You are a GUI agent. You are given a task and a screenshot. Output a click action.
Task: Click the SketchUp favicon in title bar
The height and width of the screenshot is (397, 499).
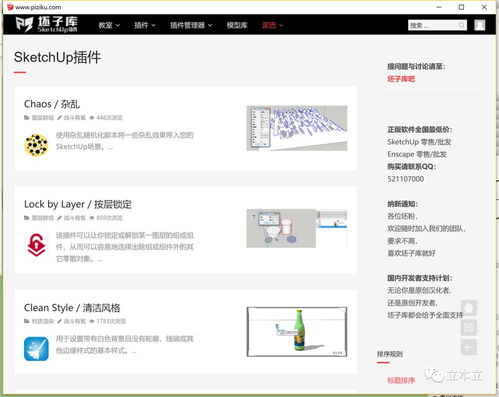pos(10,7)
